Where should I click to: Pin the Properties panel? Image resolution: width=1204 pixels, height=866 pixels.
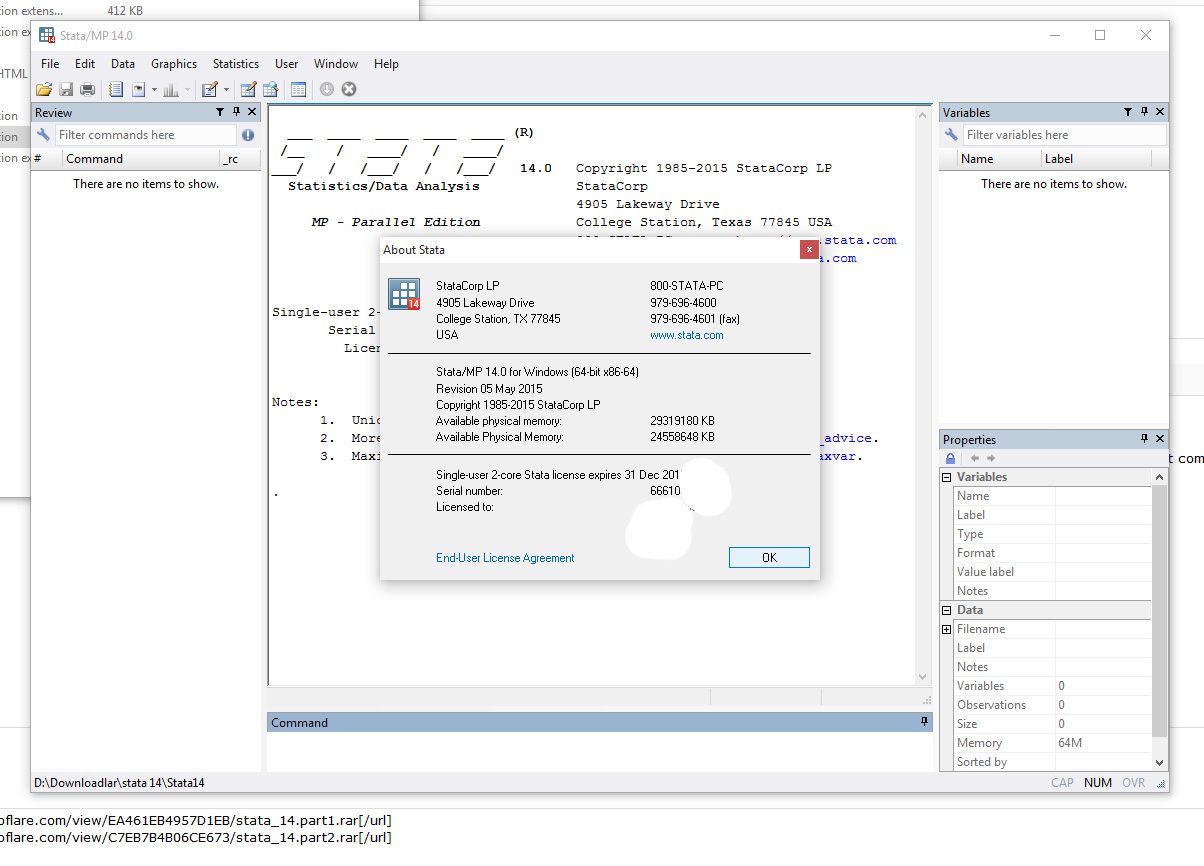pos(1145,439)
